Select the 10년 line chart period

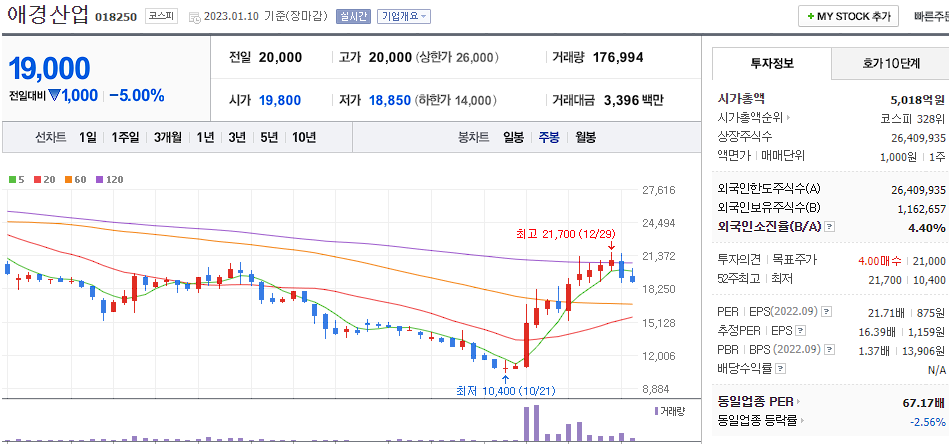click(304, 137)
